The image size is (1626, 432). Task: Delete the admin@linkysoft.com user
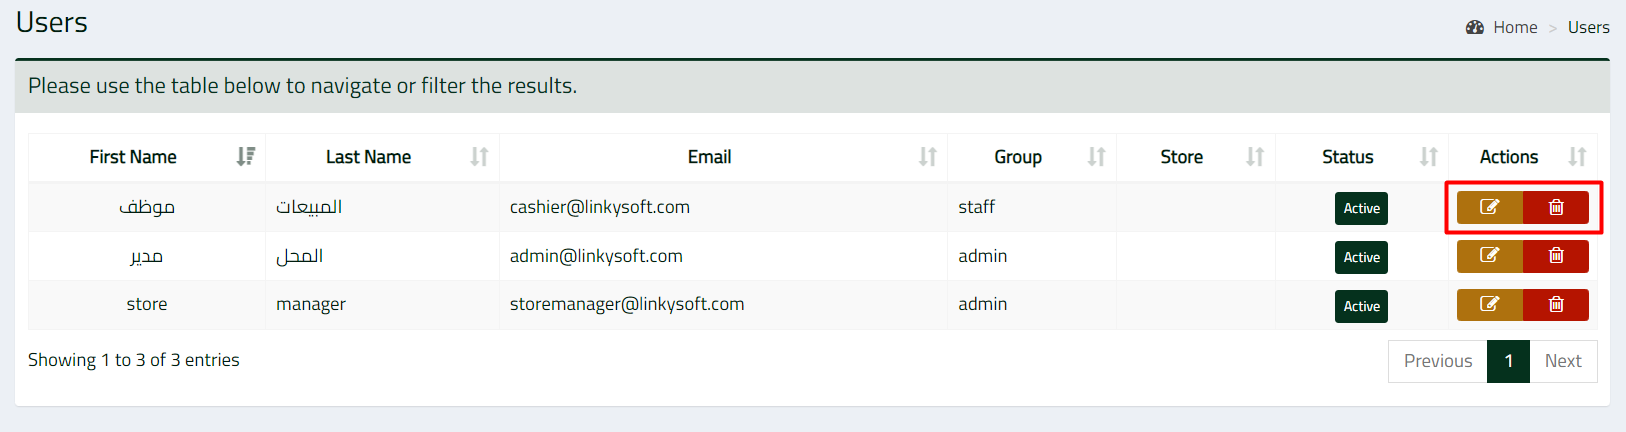click(1556, 256)
